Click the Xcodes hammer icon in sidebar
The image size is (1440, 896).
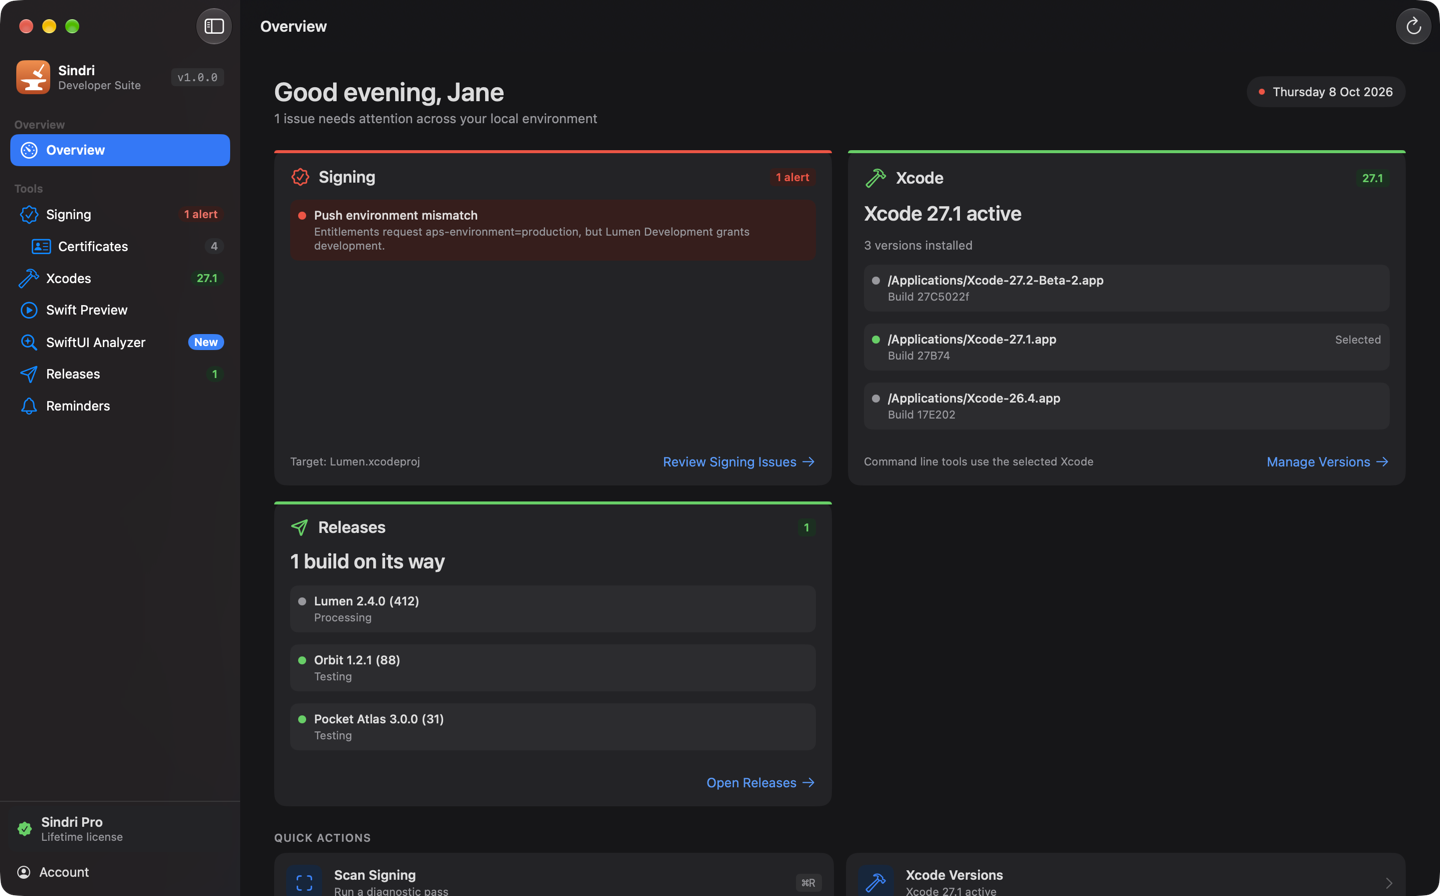29,278
